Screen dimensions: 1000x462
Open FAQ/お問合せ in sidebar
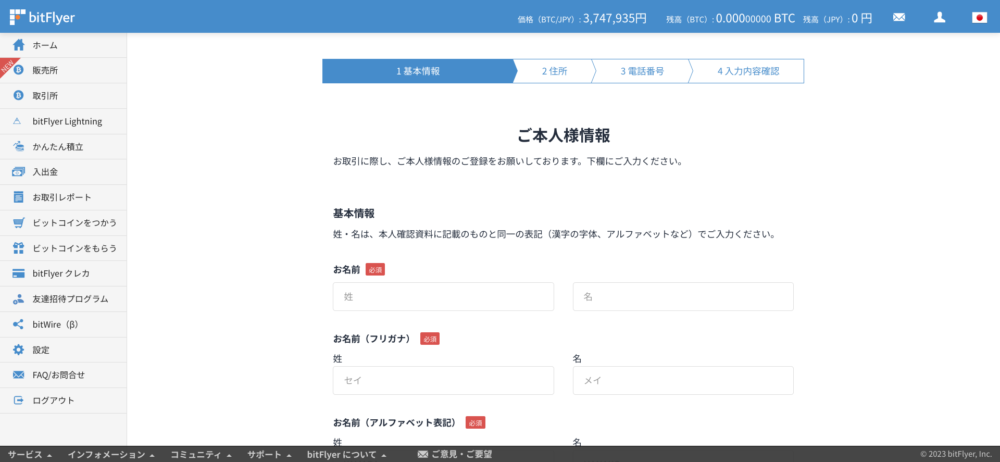(x=58, y=375)
